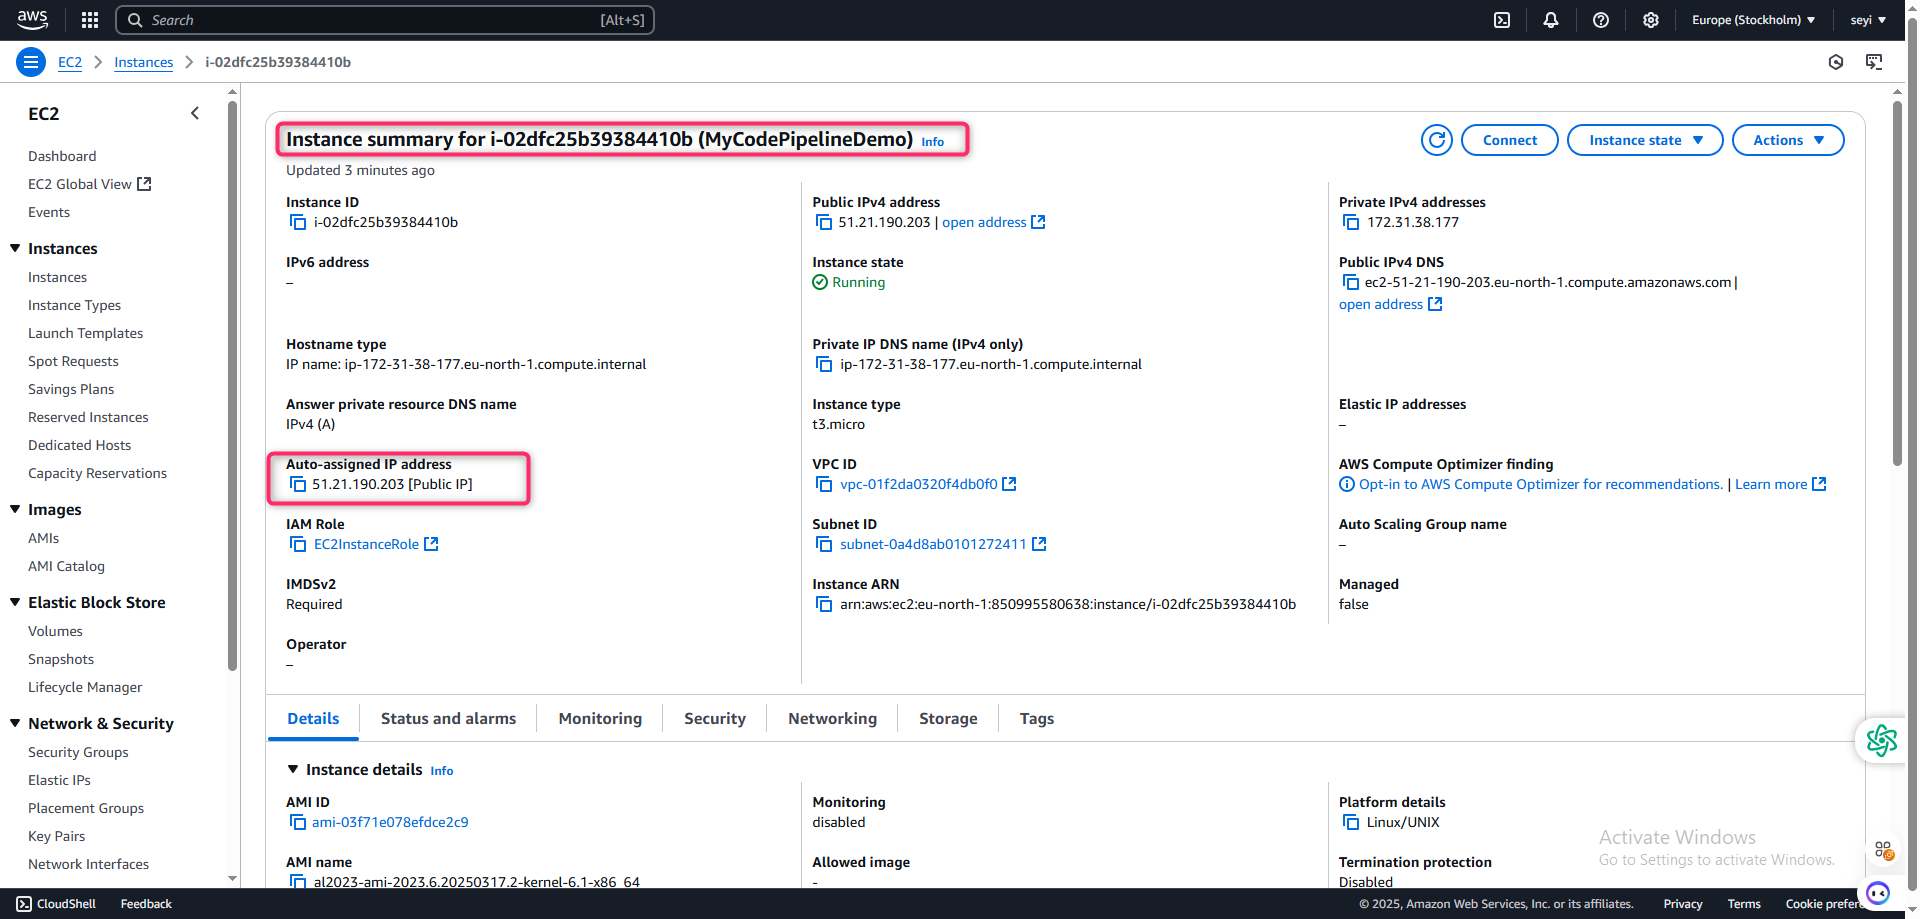Image resolution: width=1920 pixels, height=919 pixels.
Task: Collapse the EC2 sidebar with the chevron
Action: 195,114
